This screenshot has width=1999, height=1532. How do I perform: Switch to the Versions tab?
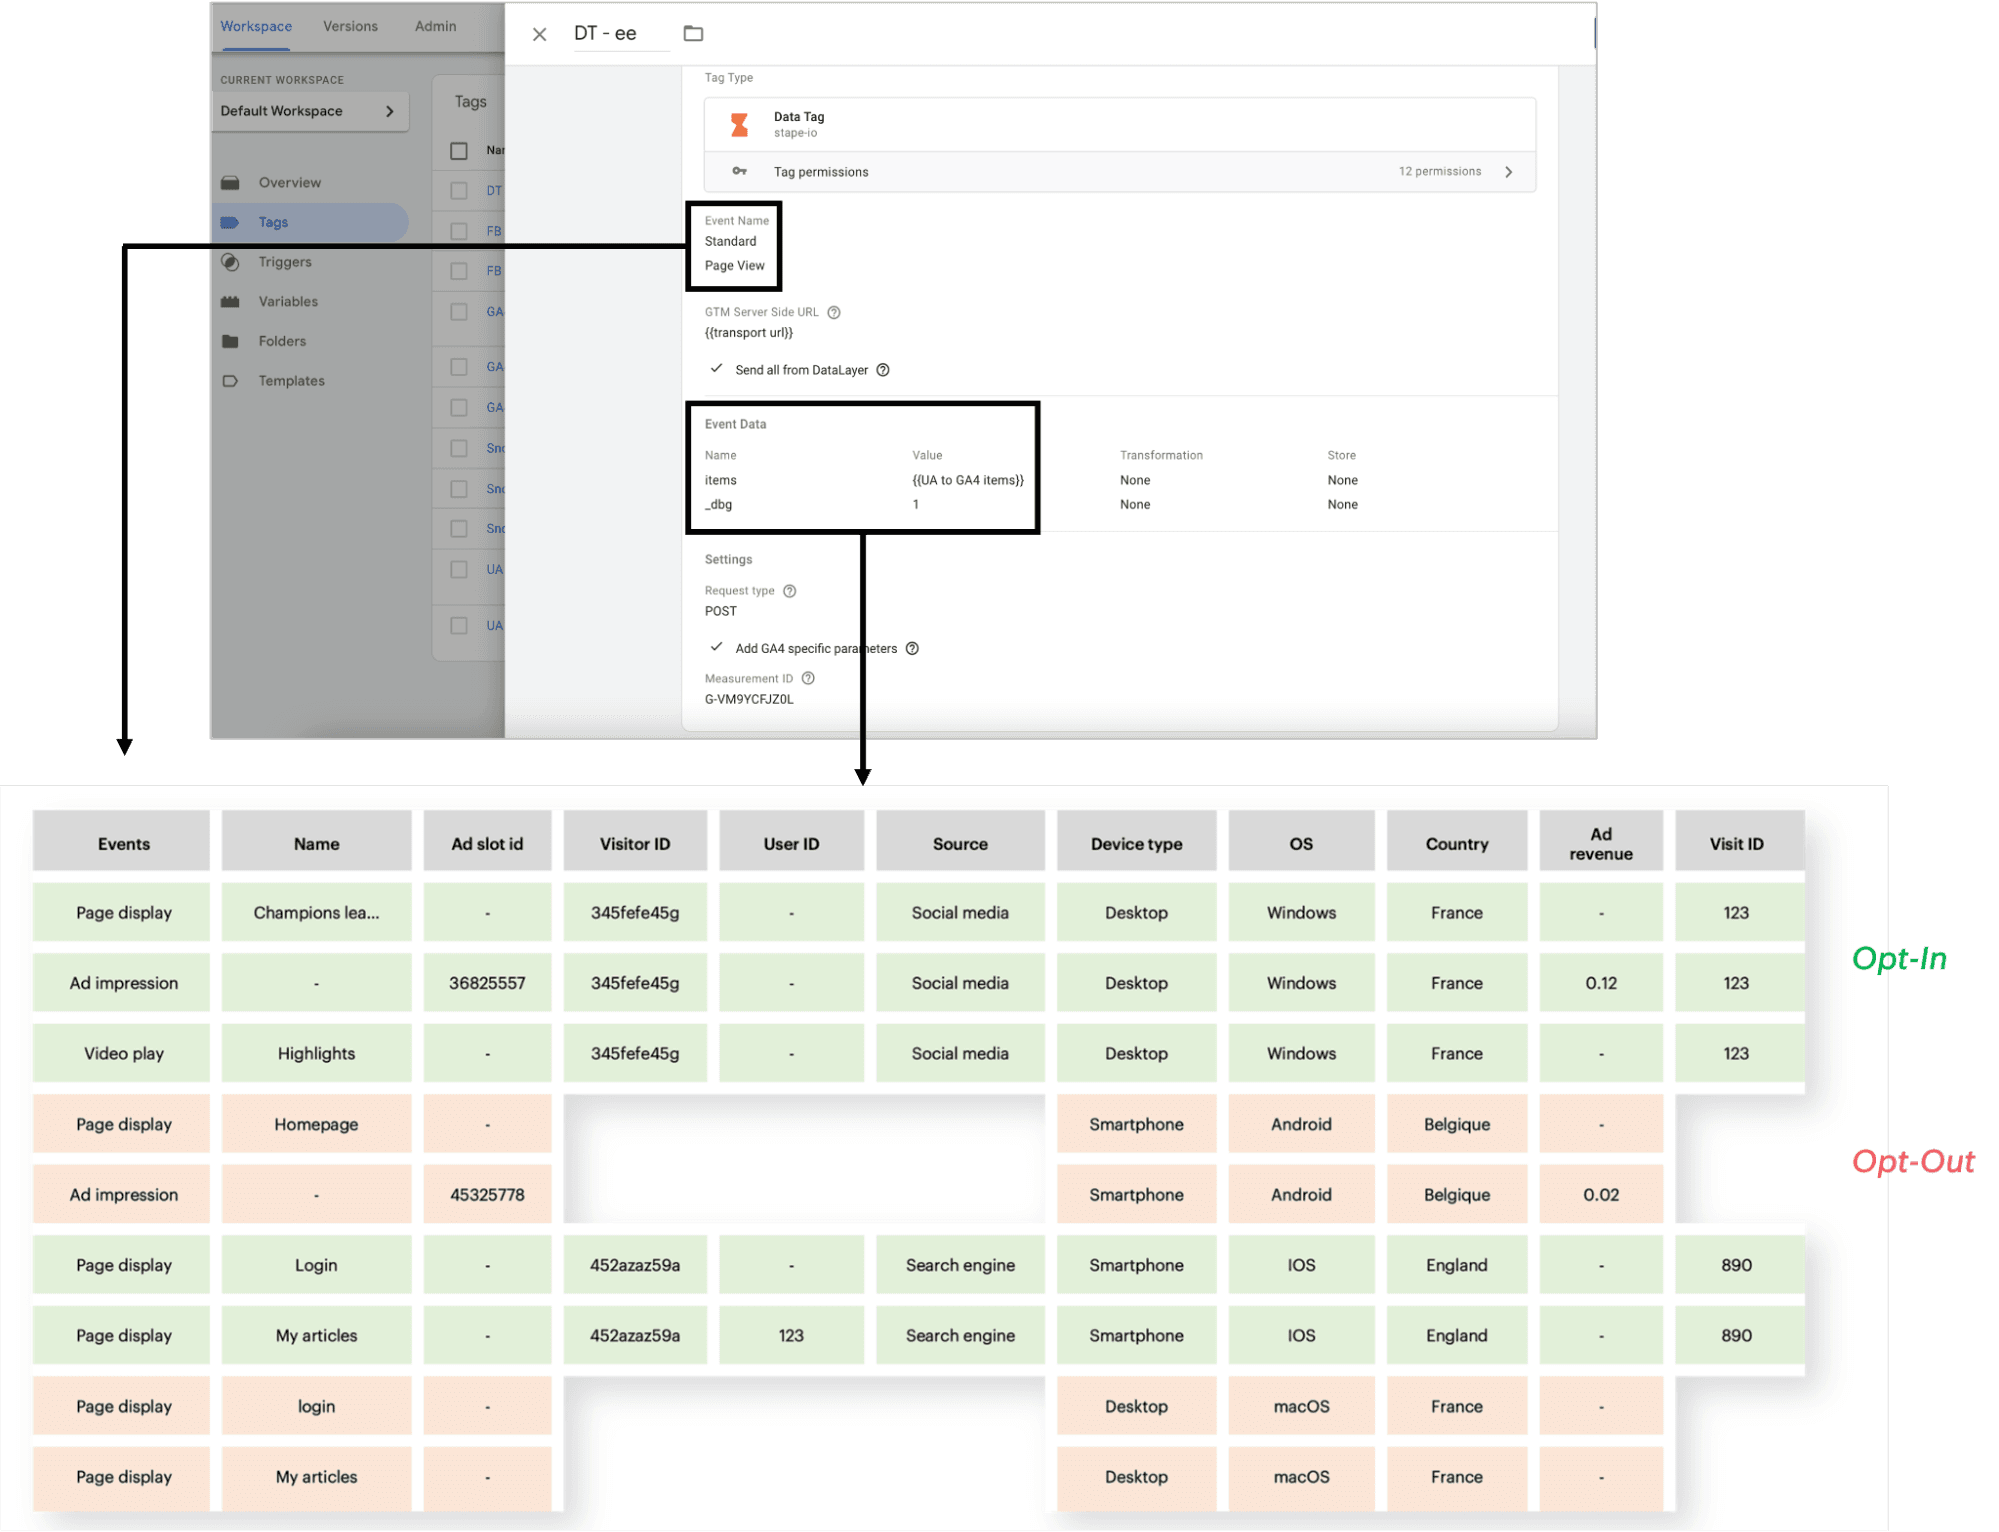point(349,26)
